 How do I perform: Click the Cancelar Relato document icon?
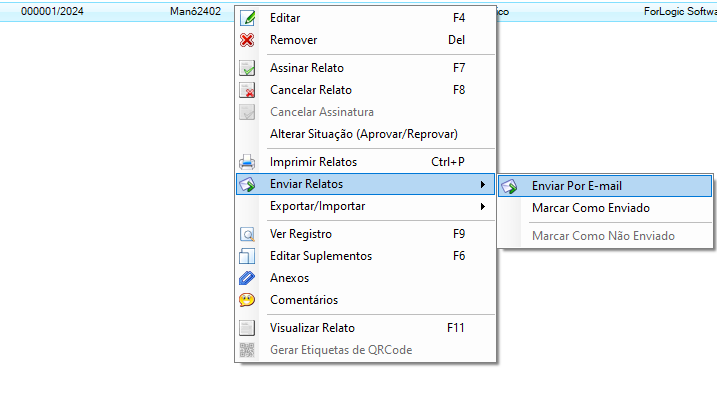coord(247,90)
